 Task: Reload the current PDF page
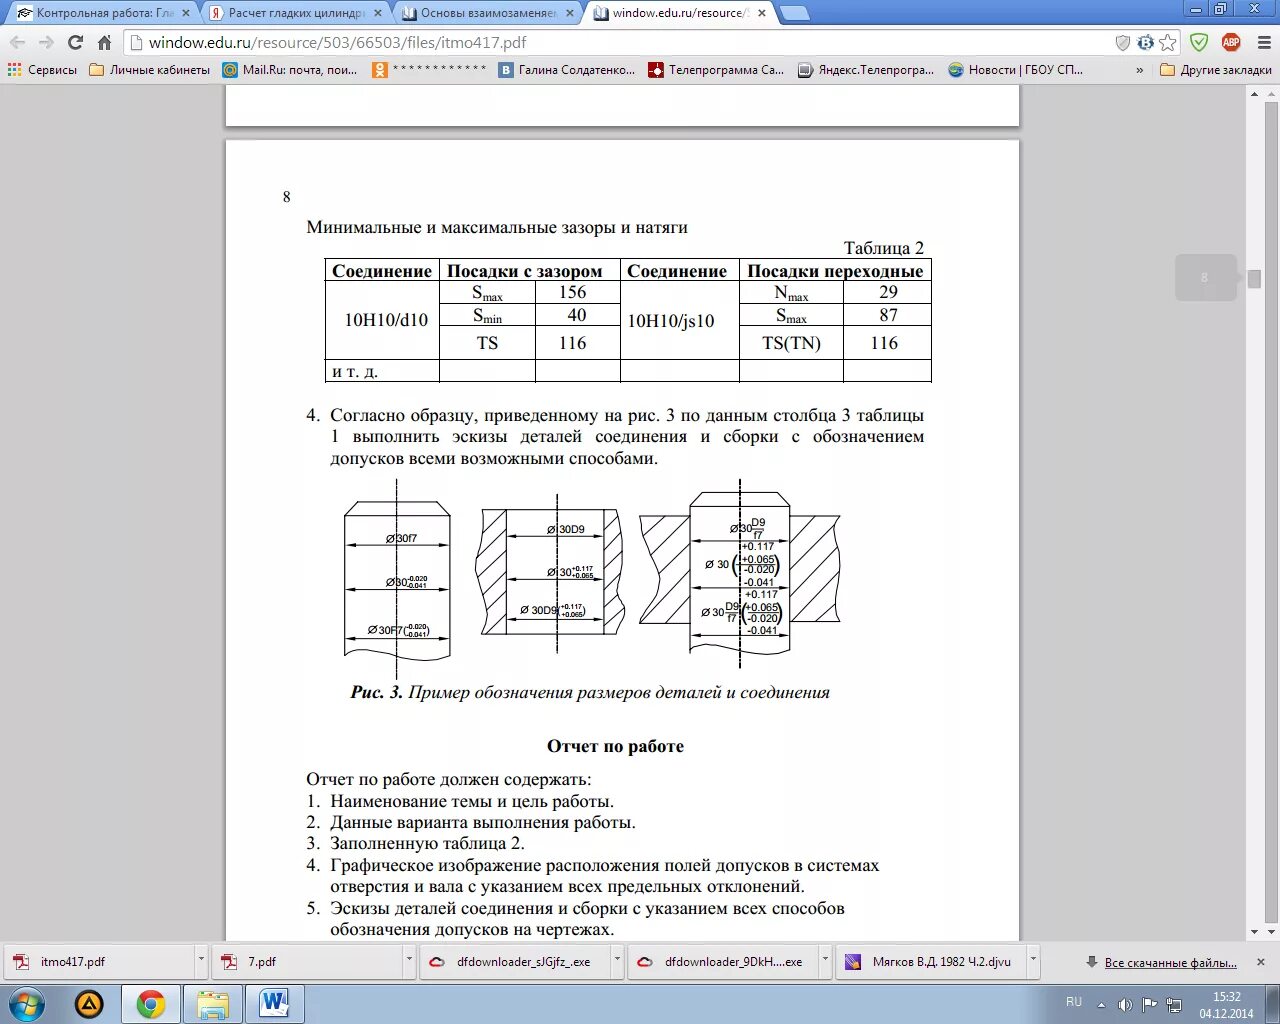(75, 43)
